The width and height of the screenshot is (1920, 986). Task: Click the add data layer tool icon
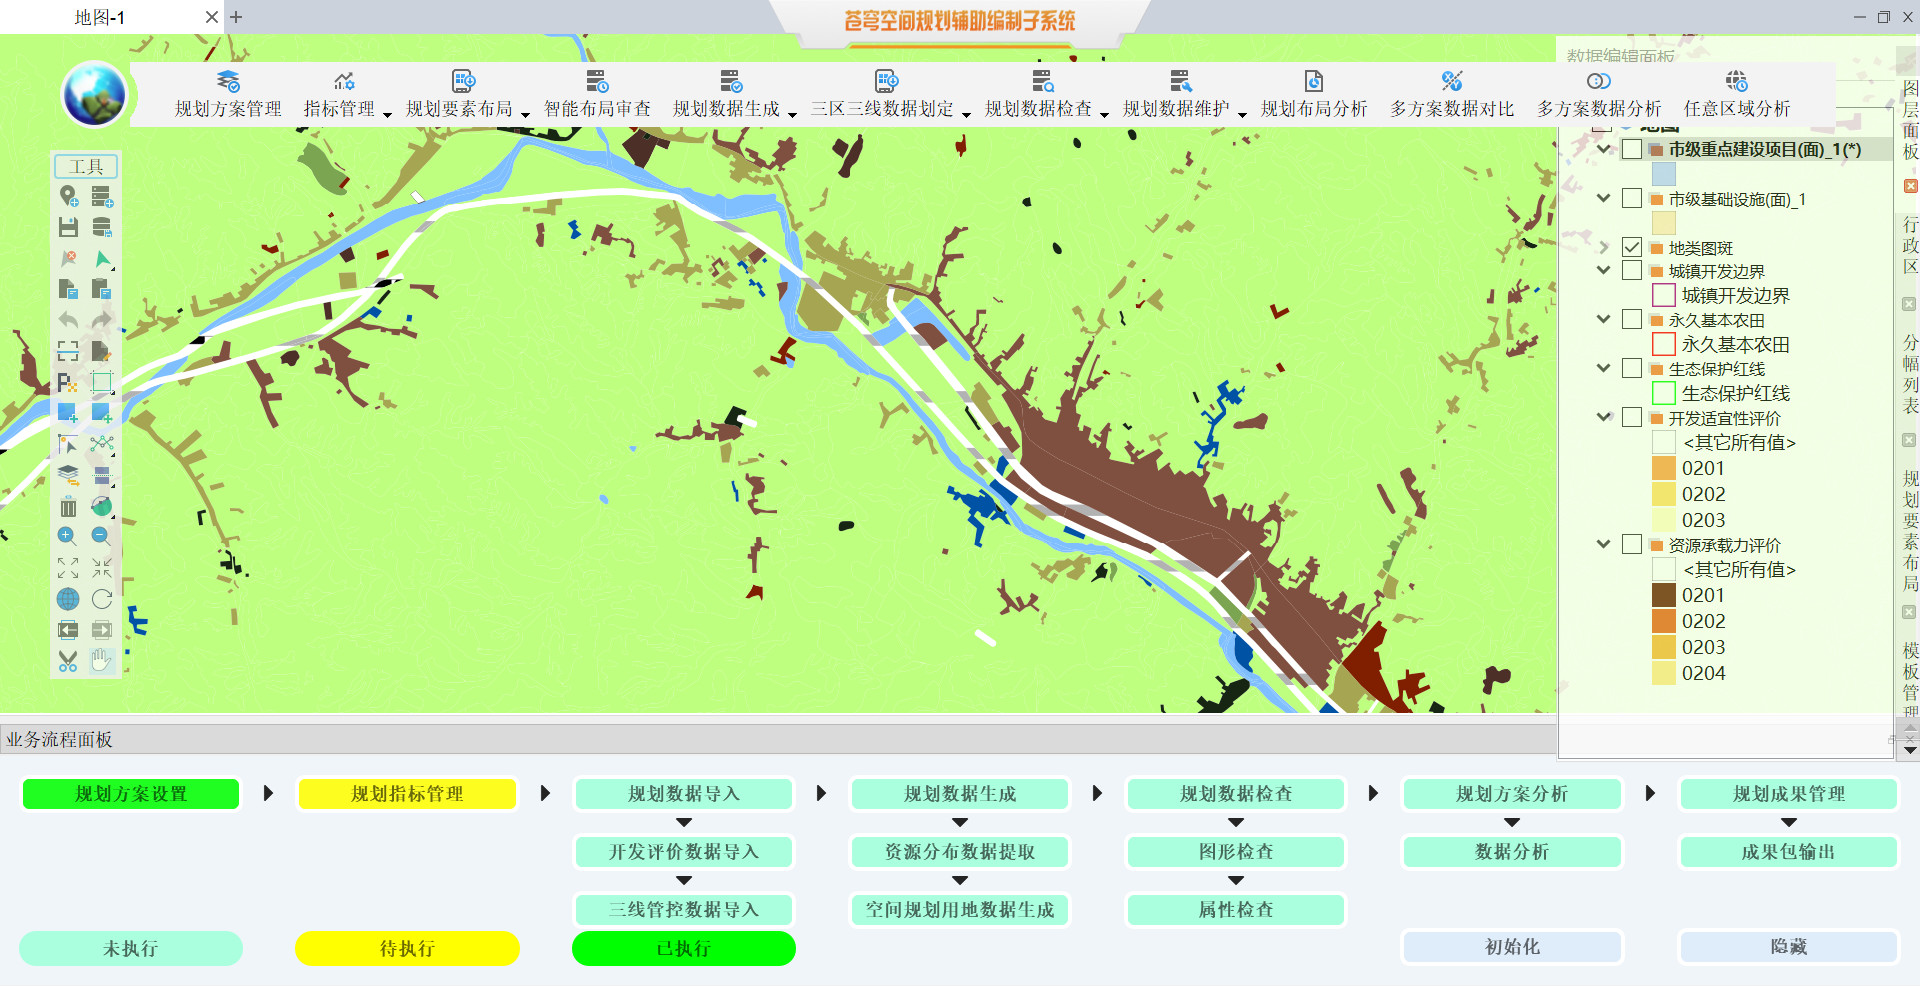click(x=102, y=196)
